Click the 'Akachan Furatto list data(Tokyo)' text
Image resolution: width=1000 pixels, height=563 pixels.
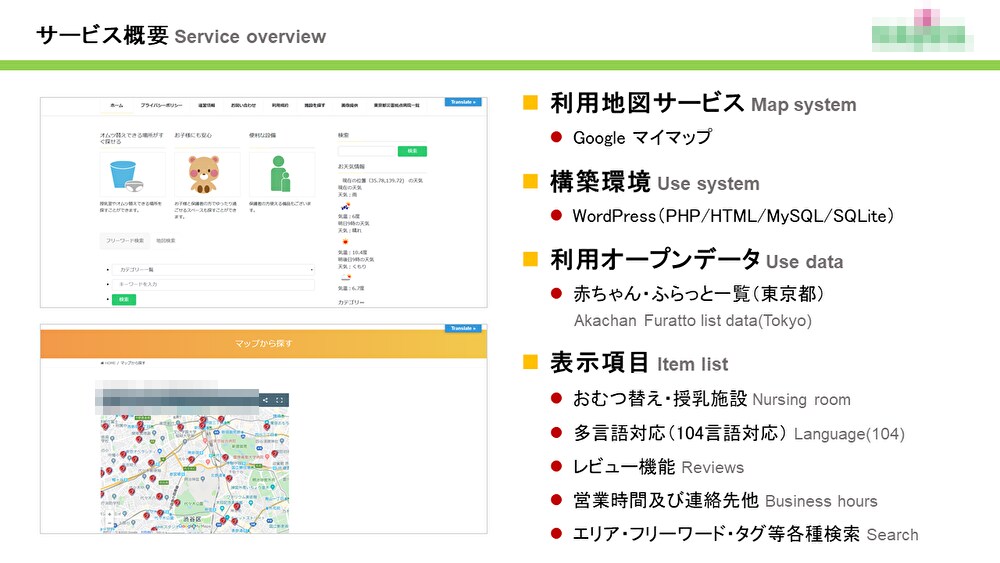[x=693, y=320]
